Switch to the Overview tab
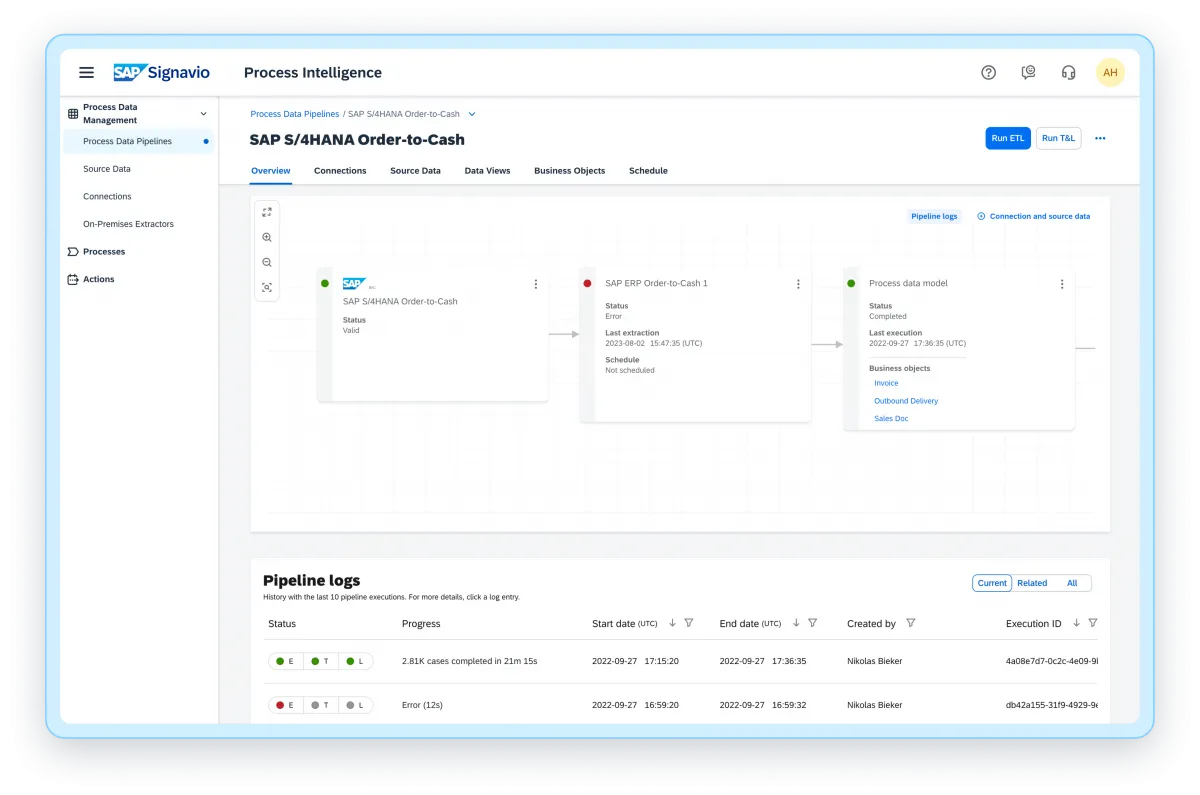The height and width of the screenshot is (795, 1200). coord(270,171)
